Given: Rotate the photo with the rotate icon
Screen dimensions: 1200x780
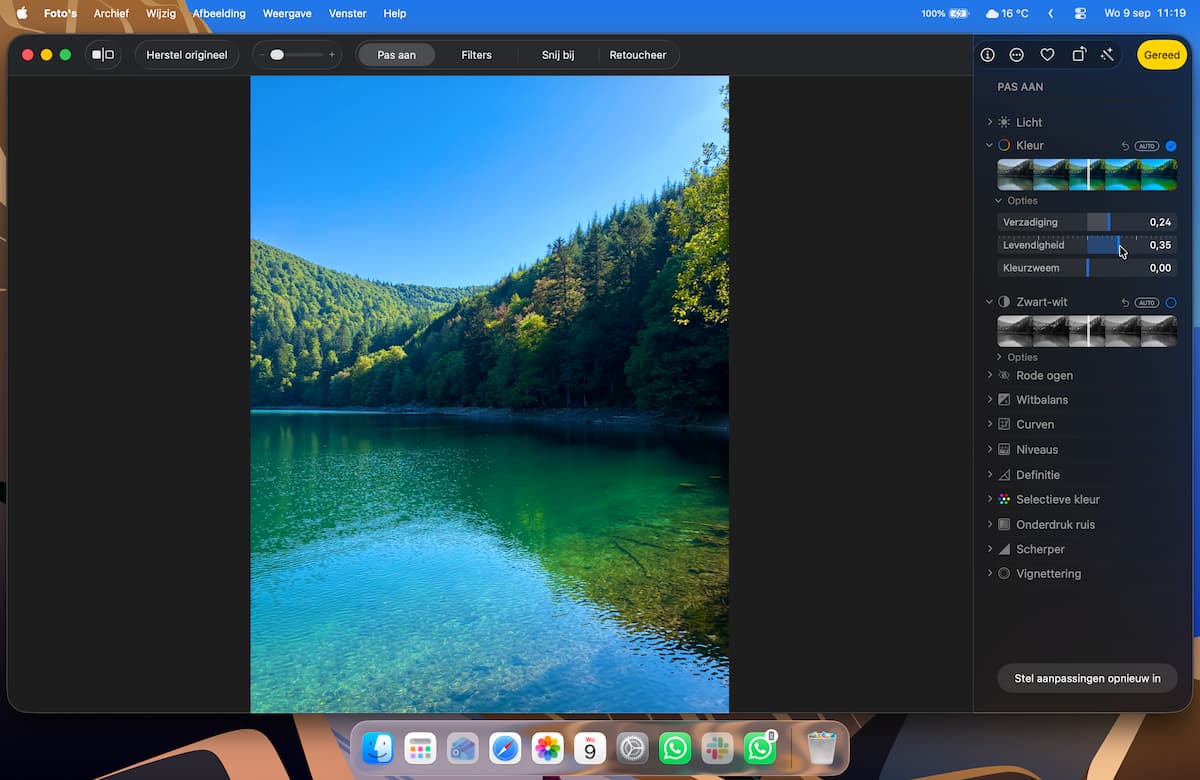Looking at the screenshot, I should (1078, 55).
